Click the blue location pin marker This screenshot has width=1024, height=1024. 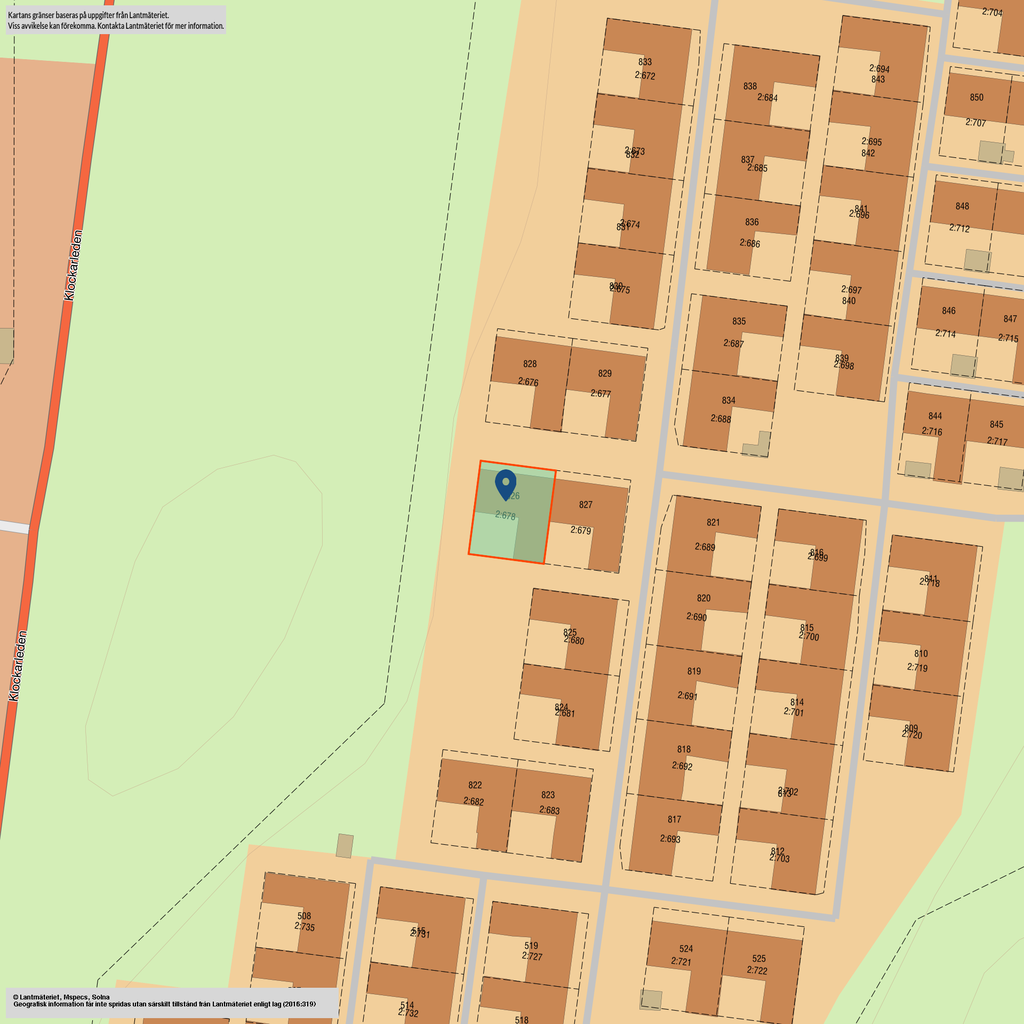[505, 485]
